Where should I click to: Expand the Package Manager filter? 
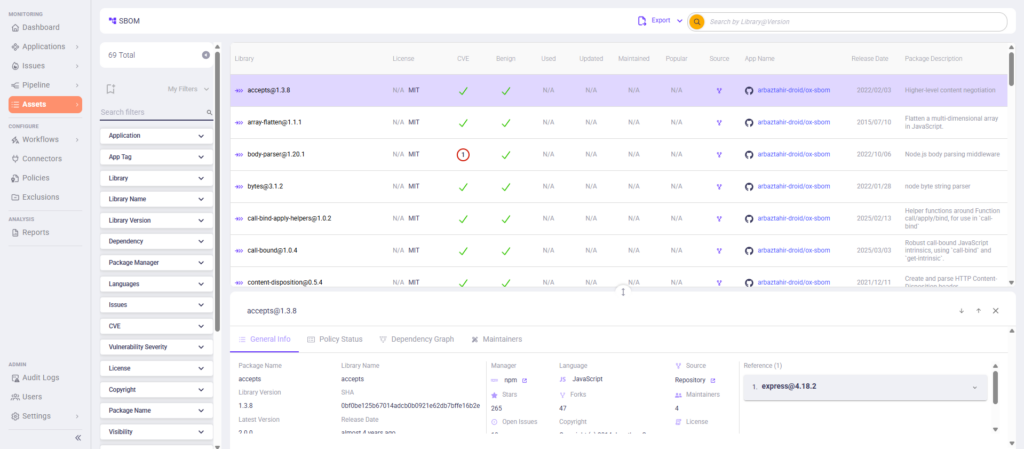click(157, 262)
